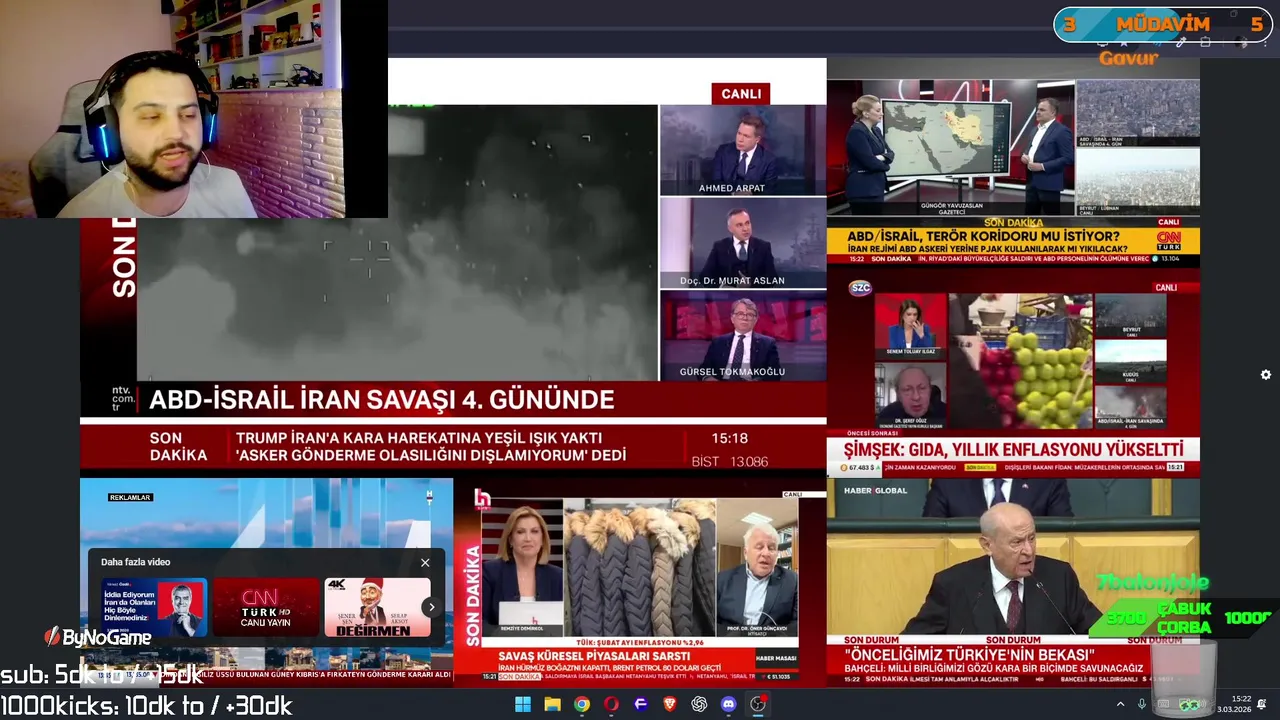
Task: Click the eyedropper extension icon in browser toolbar
Action: point(1181,42)
